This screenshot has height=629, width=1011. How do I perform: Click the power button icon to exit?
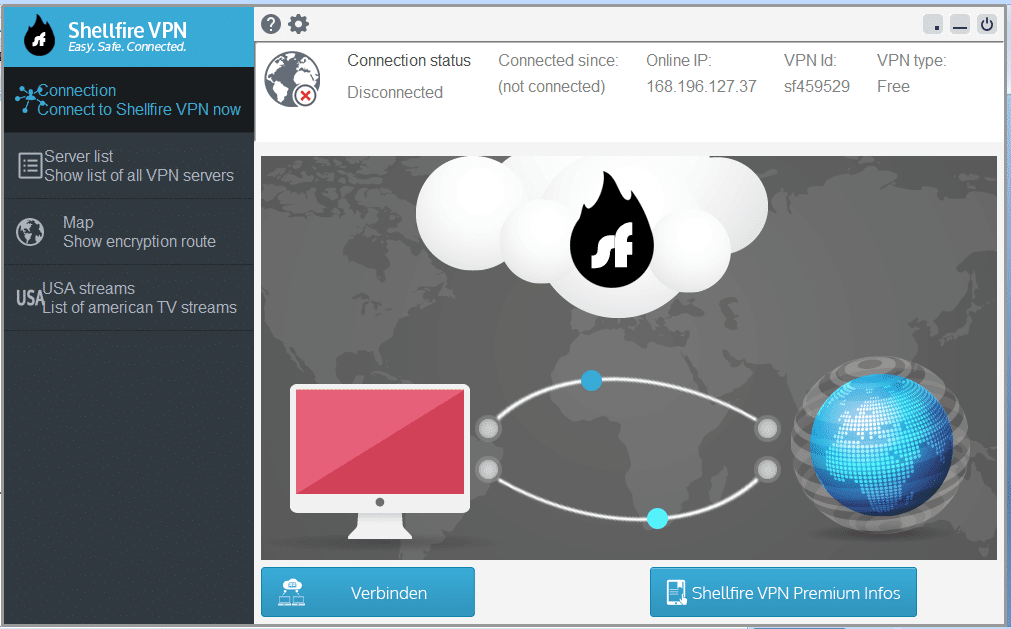986,24
